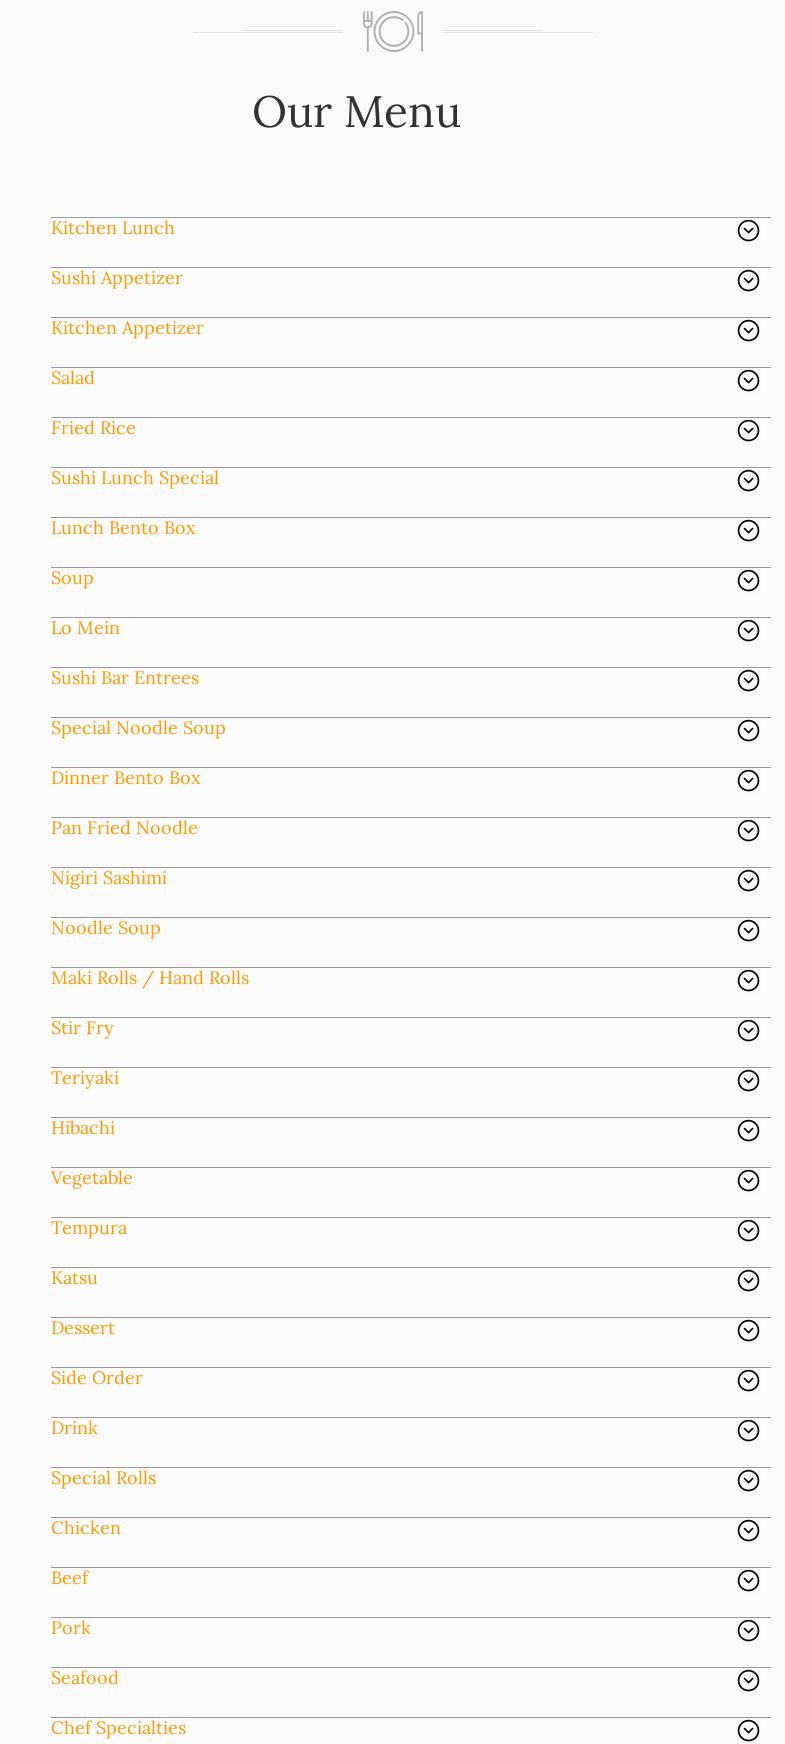Viewport: 785px width, 1744px height.
Task: Expand Soup using its arrow icon
Action: [x=748, y=581]
